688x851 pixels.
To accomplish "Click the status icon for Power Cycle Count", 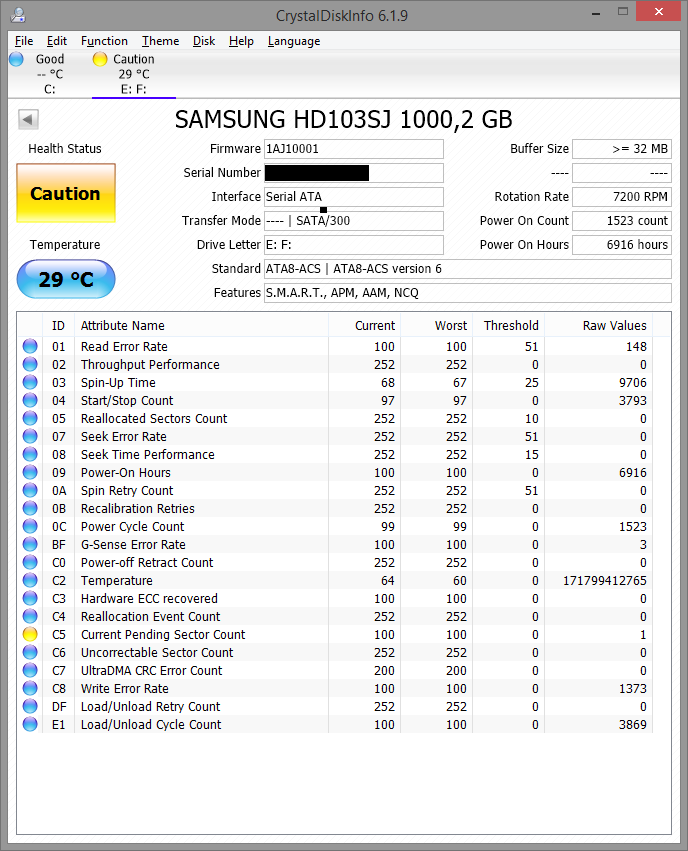I will pos(30,526).
